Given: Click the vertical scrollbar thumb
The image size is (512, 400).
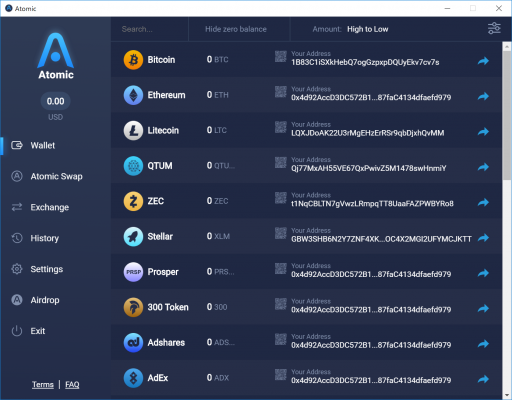Looking at the screenshot, I should point(507,115).
